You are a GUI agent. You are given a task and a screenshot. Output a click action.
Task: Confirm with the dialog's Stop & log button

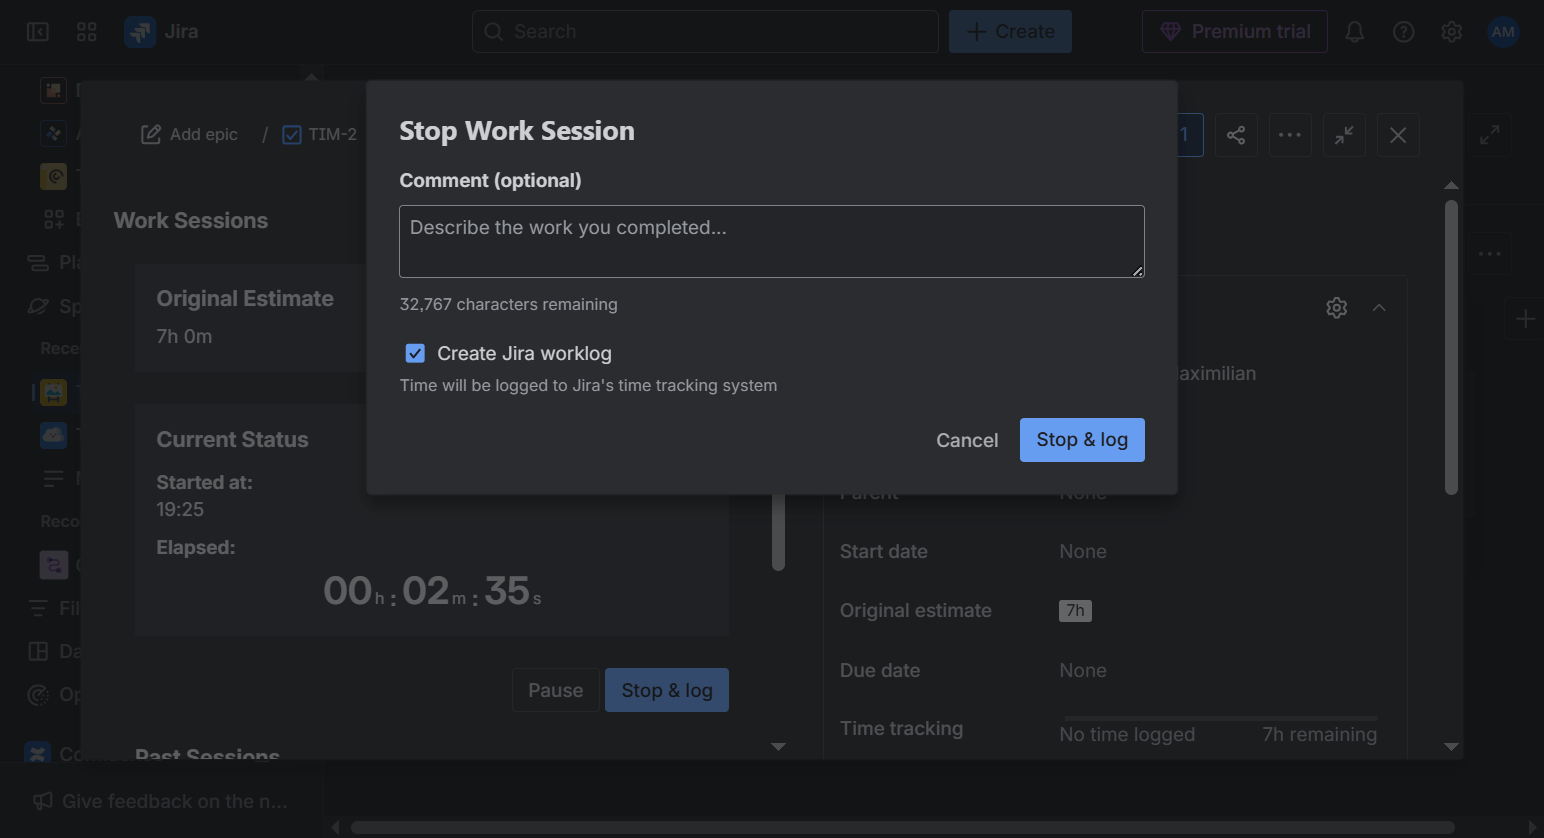(x=1081, y=440)
